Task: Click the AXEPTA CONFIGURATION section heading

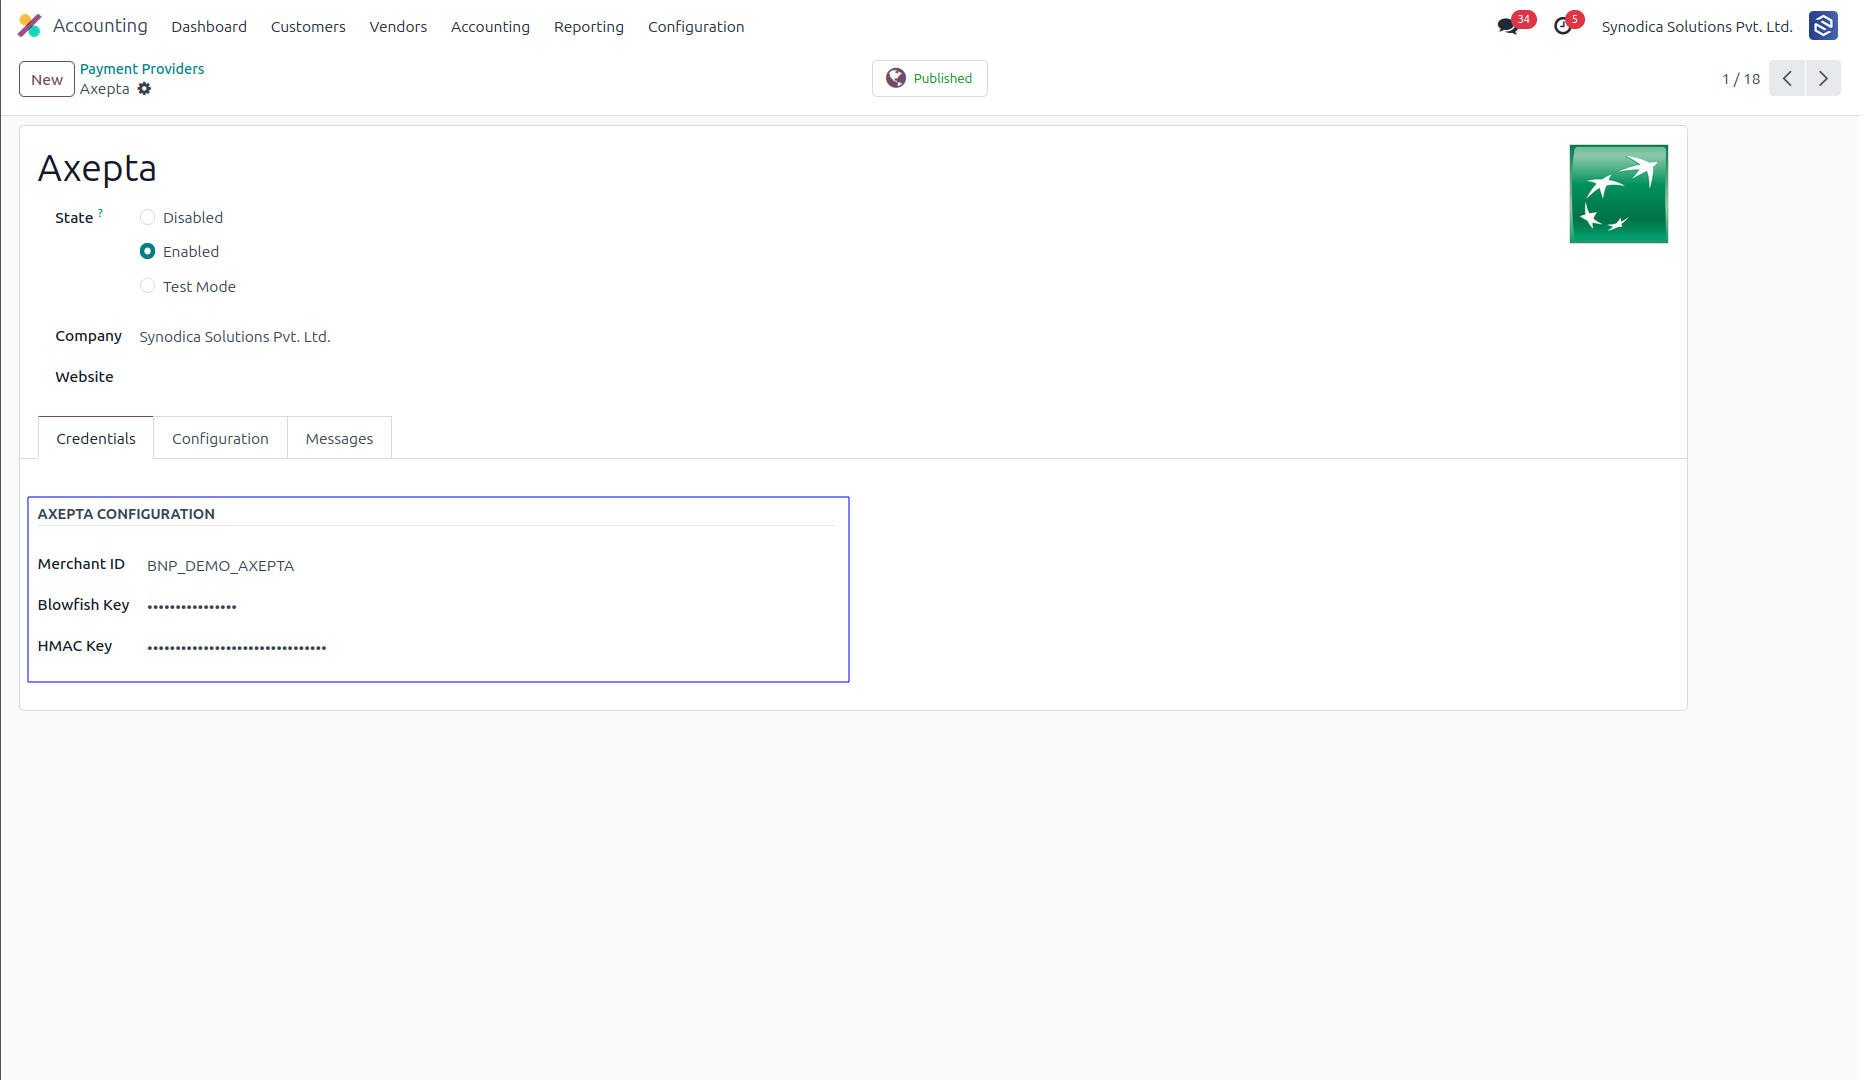Action: pyautogui.click(x=126, y=514)
